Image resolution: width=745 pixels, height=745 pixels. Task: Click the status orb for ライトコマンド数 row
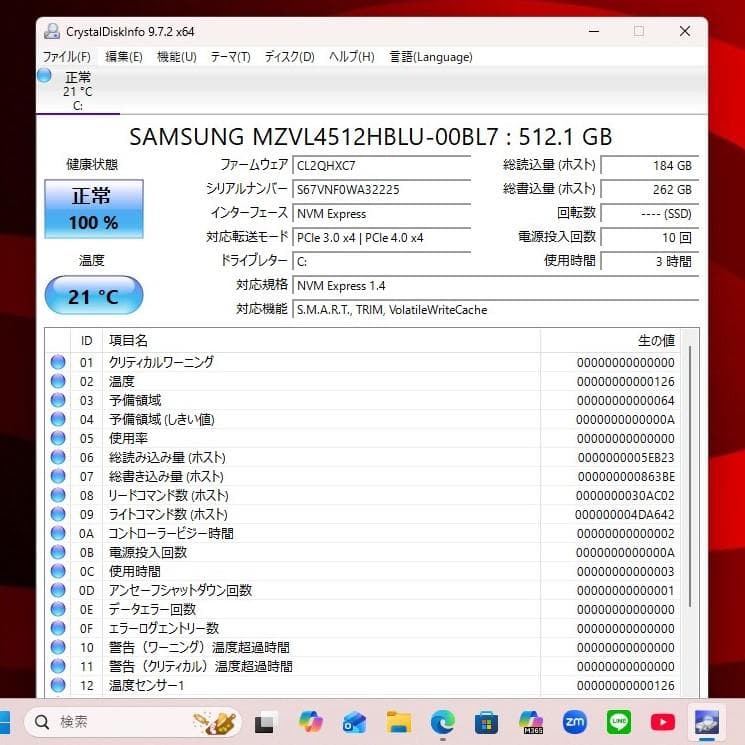[58, 514]
